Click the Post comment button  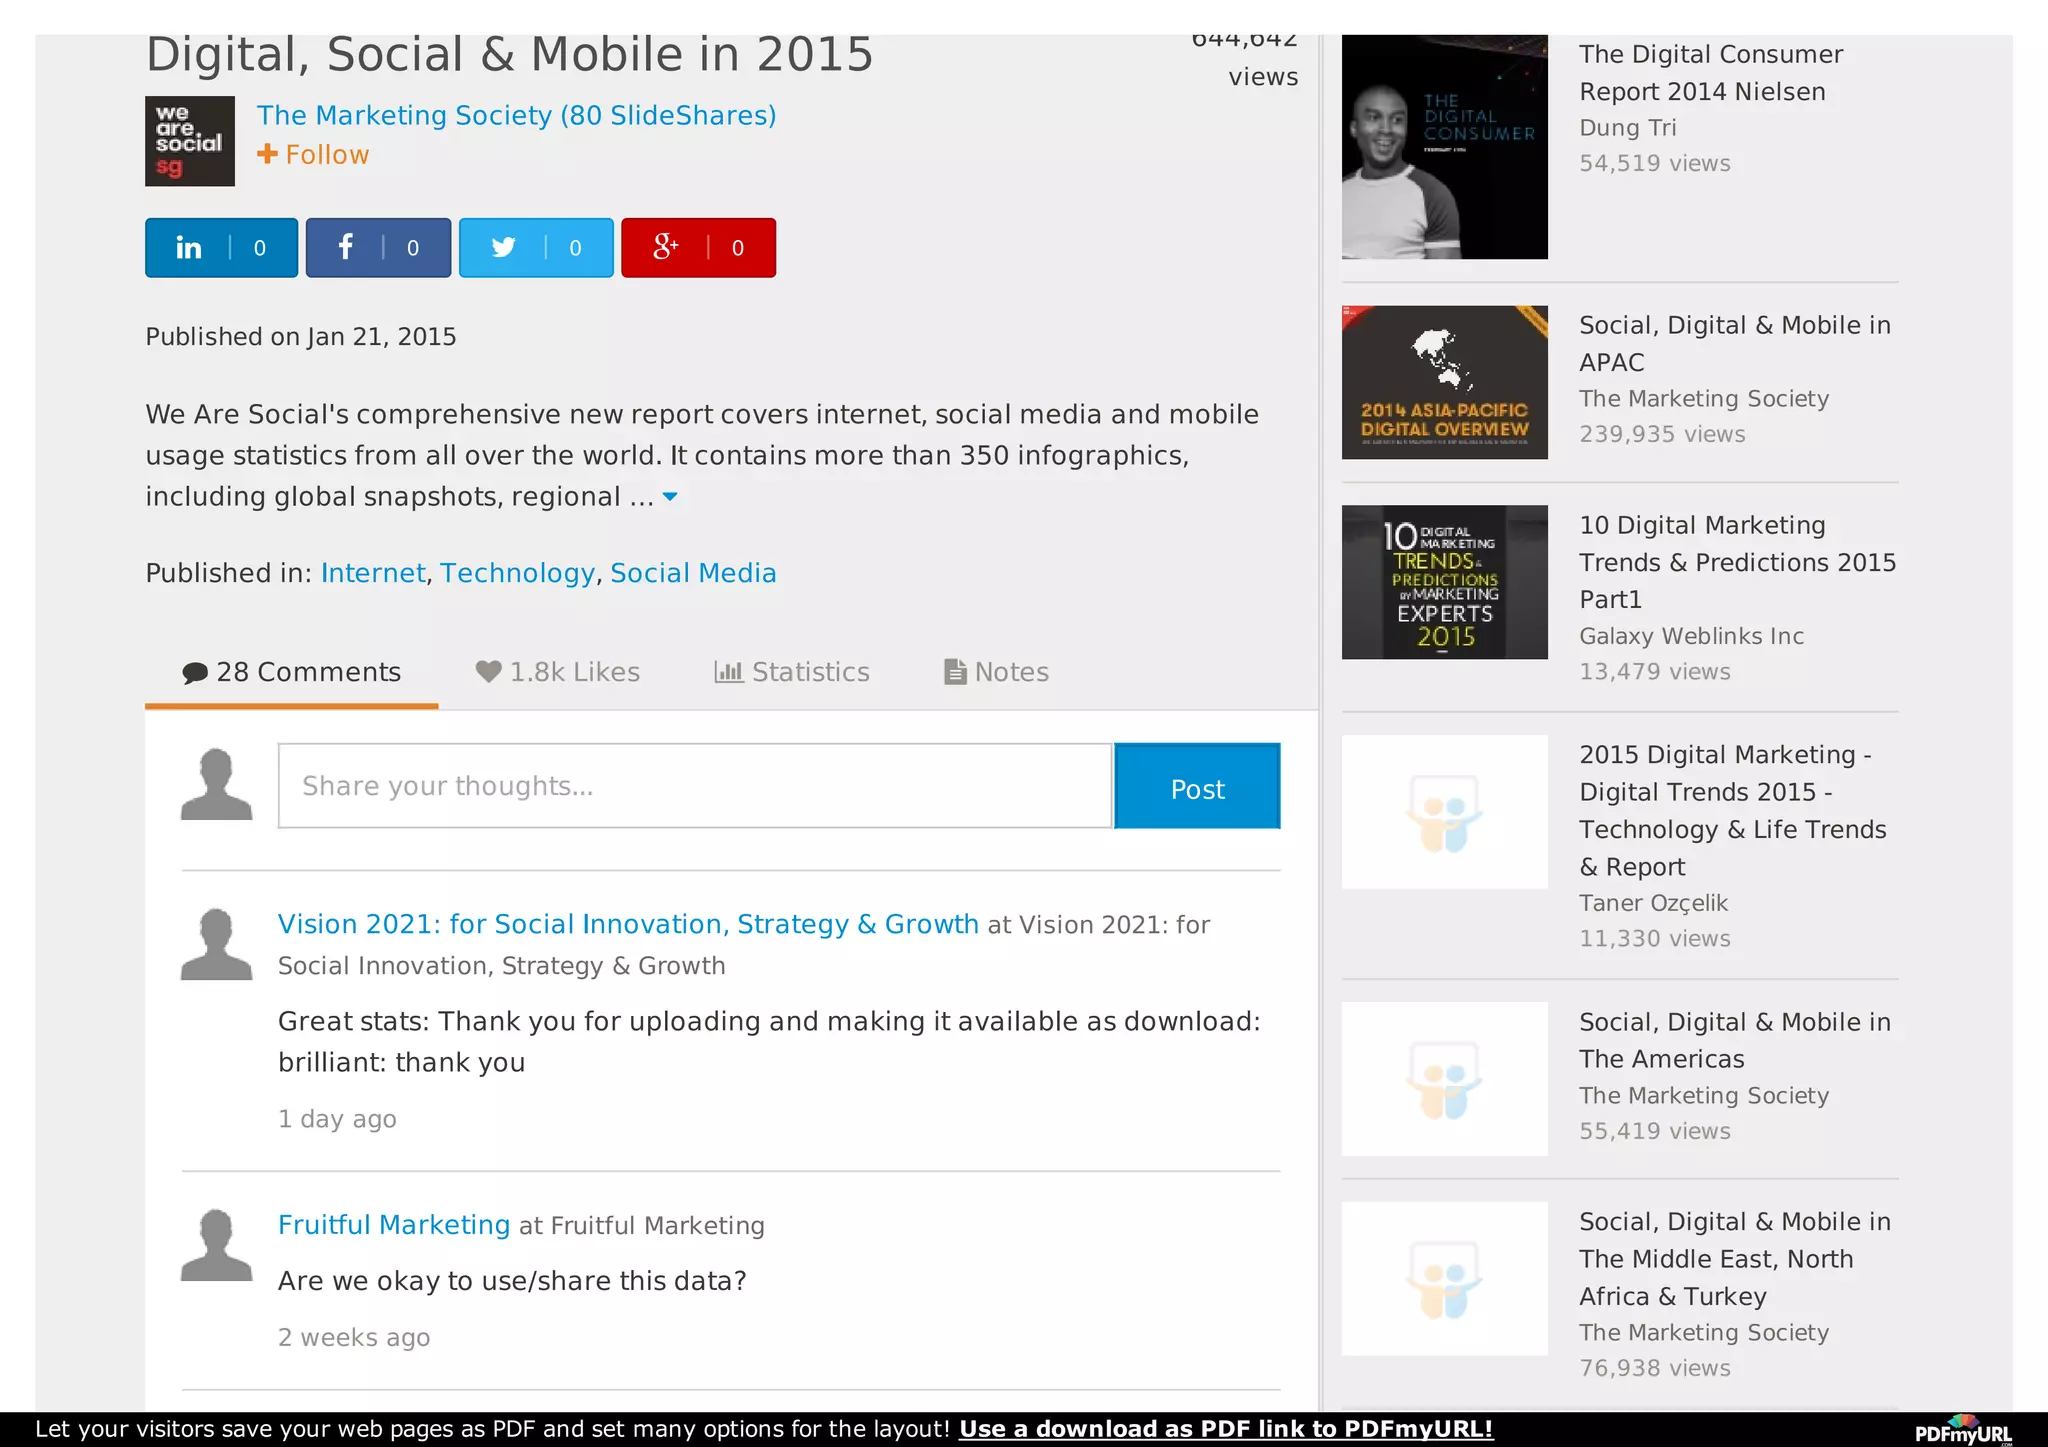(x=1197, y=786)
